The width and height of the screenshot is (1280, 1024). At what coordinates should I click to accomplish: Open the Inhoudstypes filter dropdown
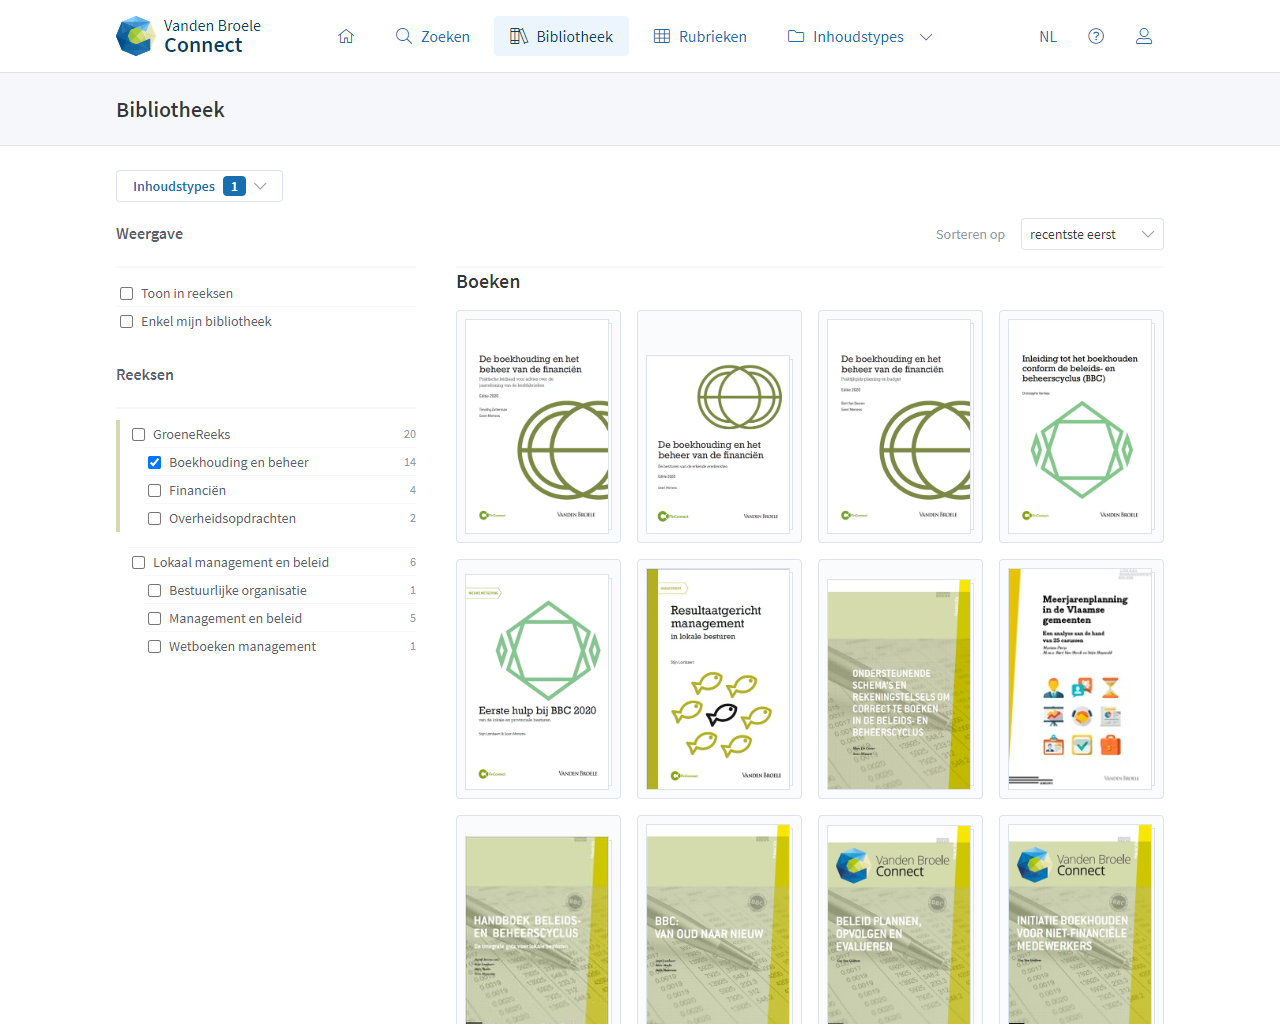(x=199, y=186)
